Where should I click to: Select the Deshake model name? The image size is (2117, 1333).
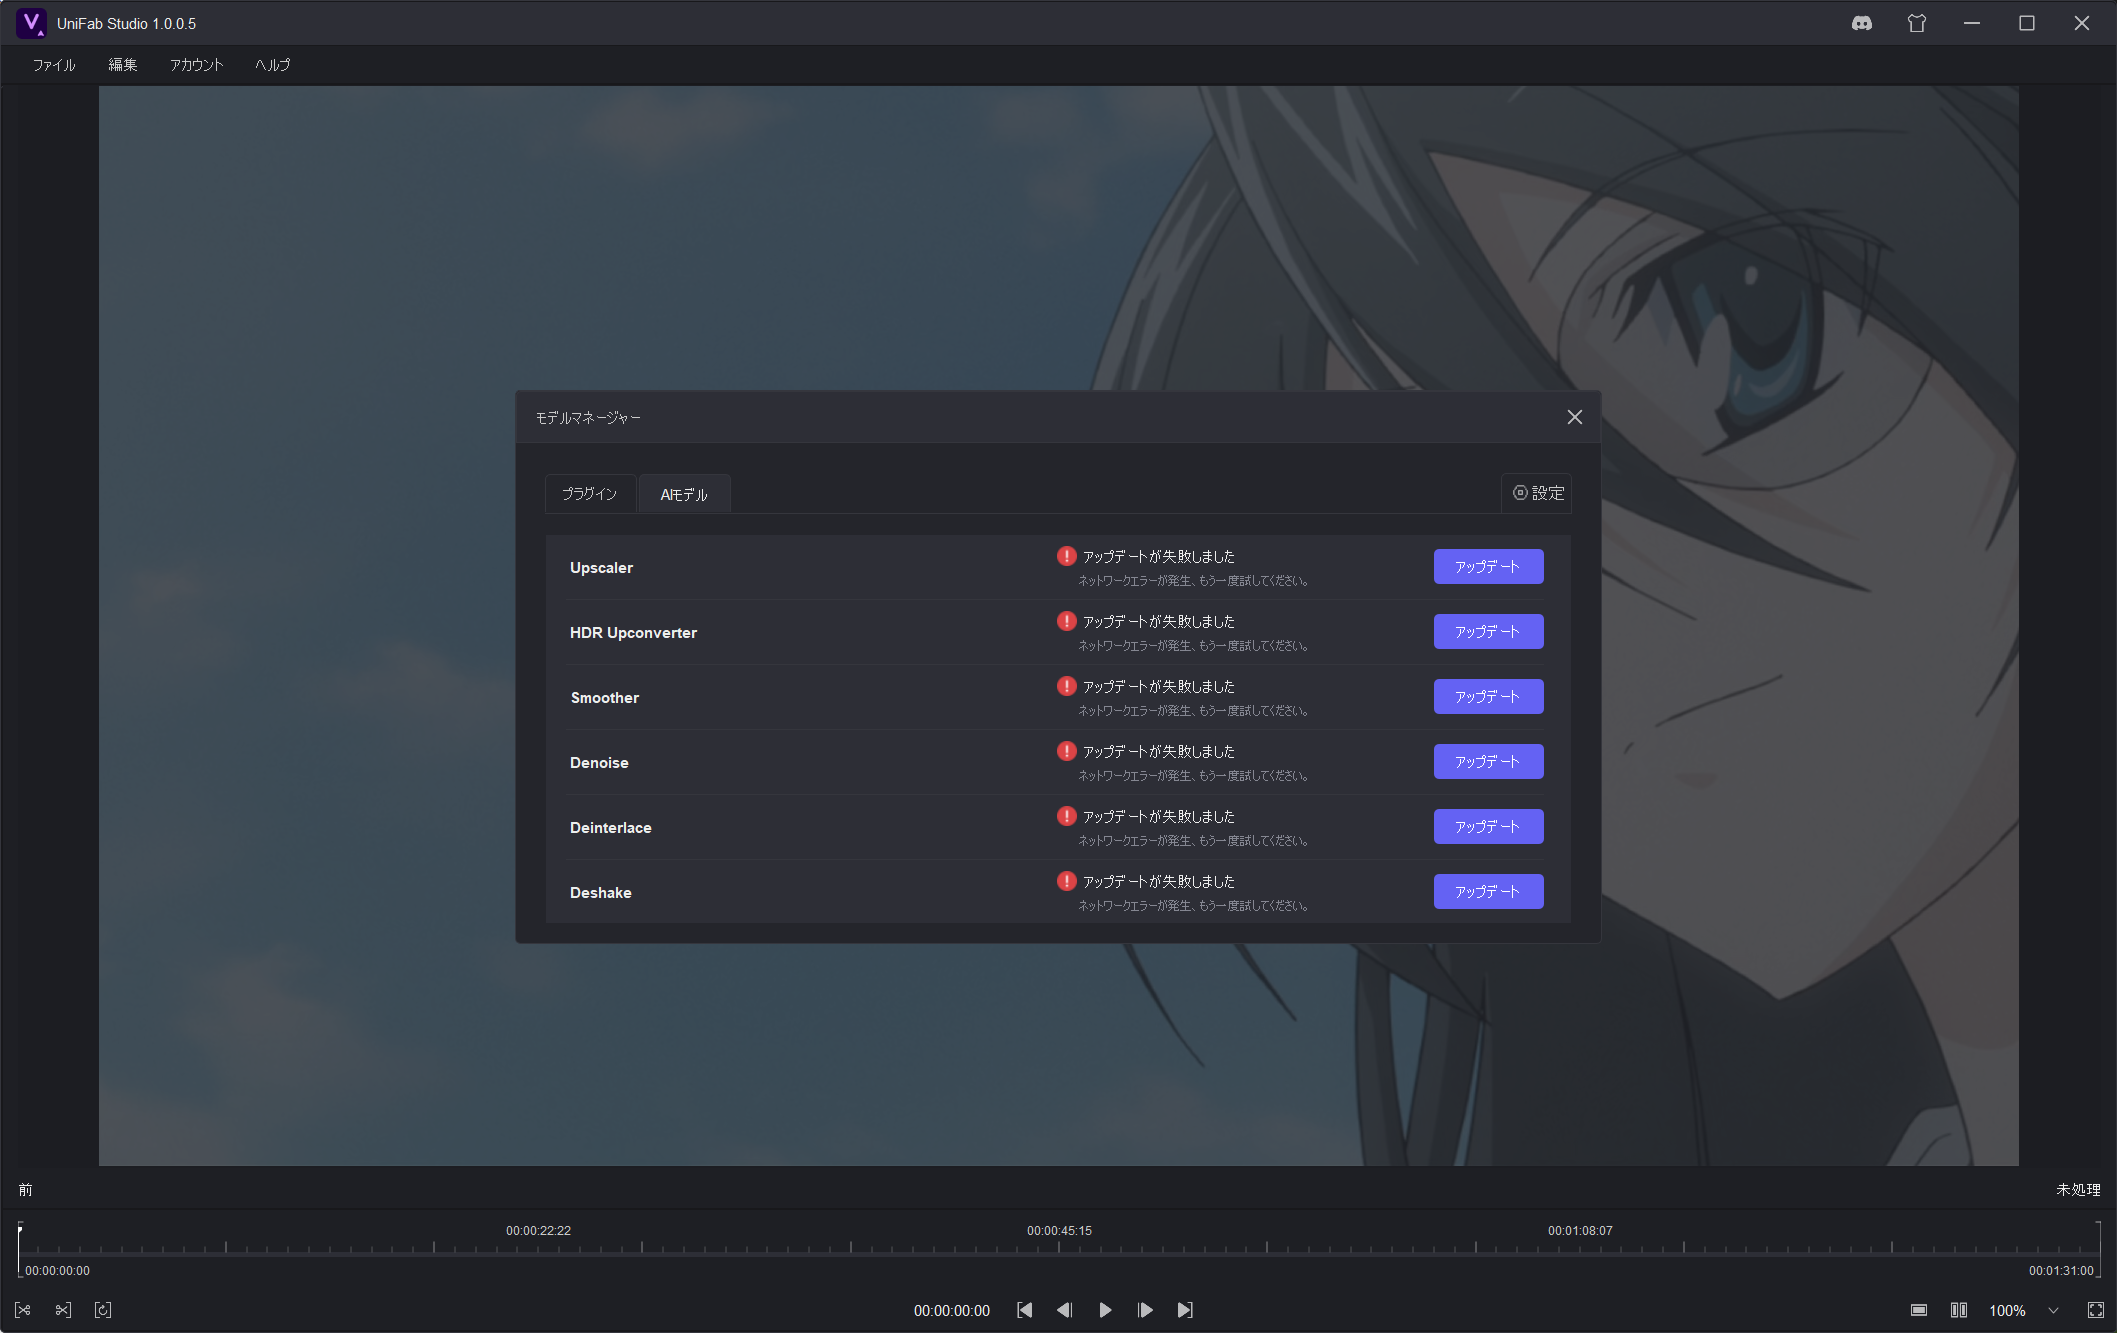[x=600, y=893]
